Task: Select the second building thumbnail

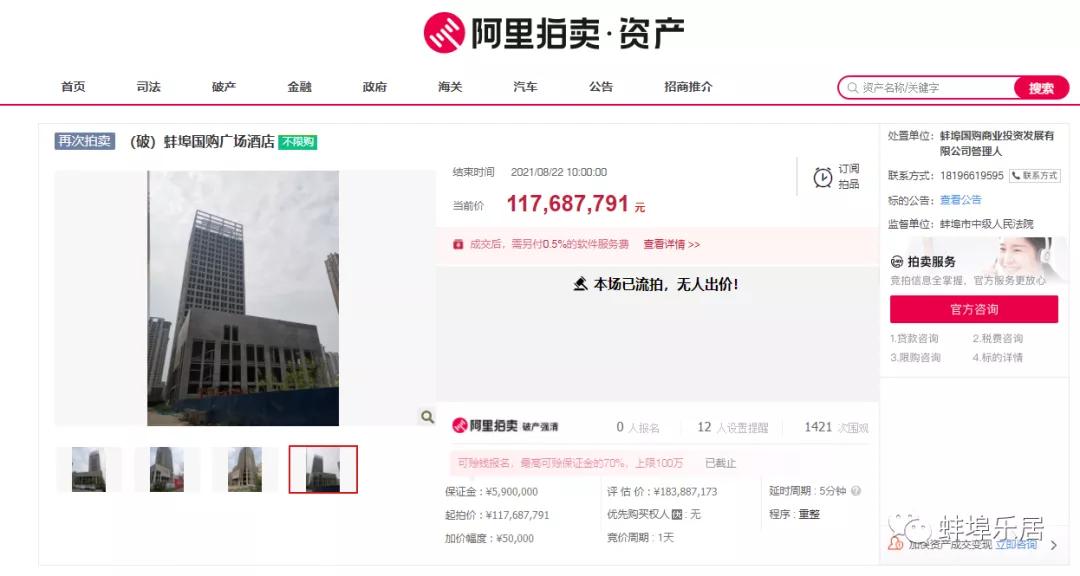Action: tap(167, 469)
